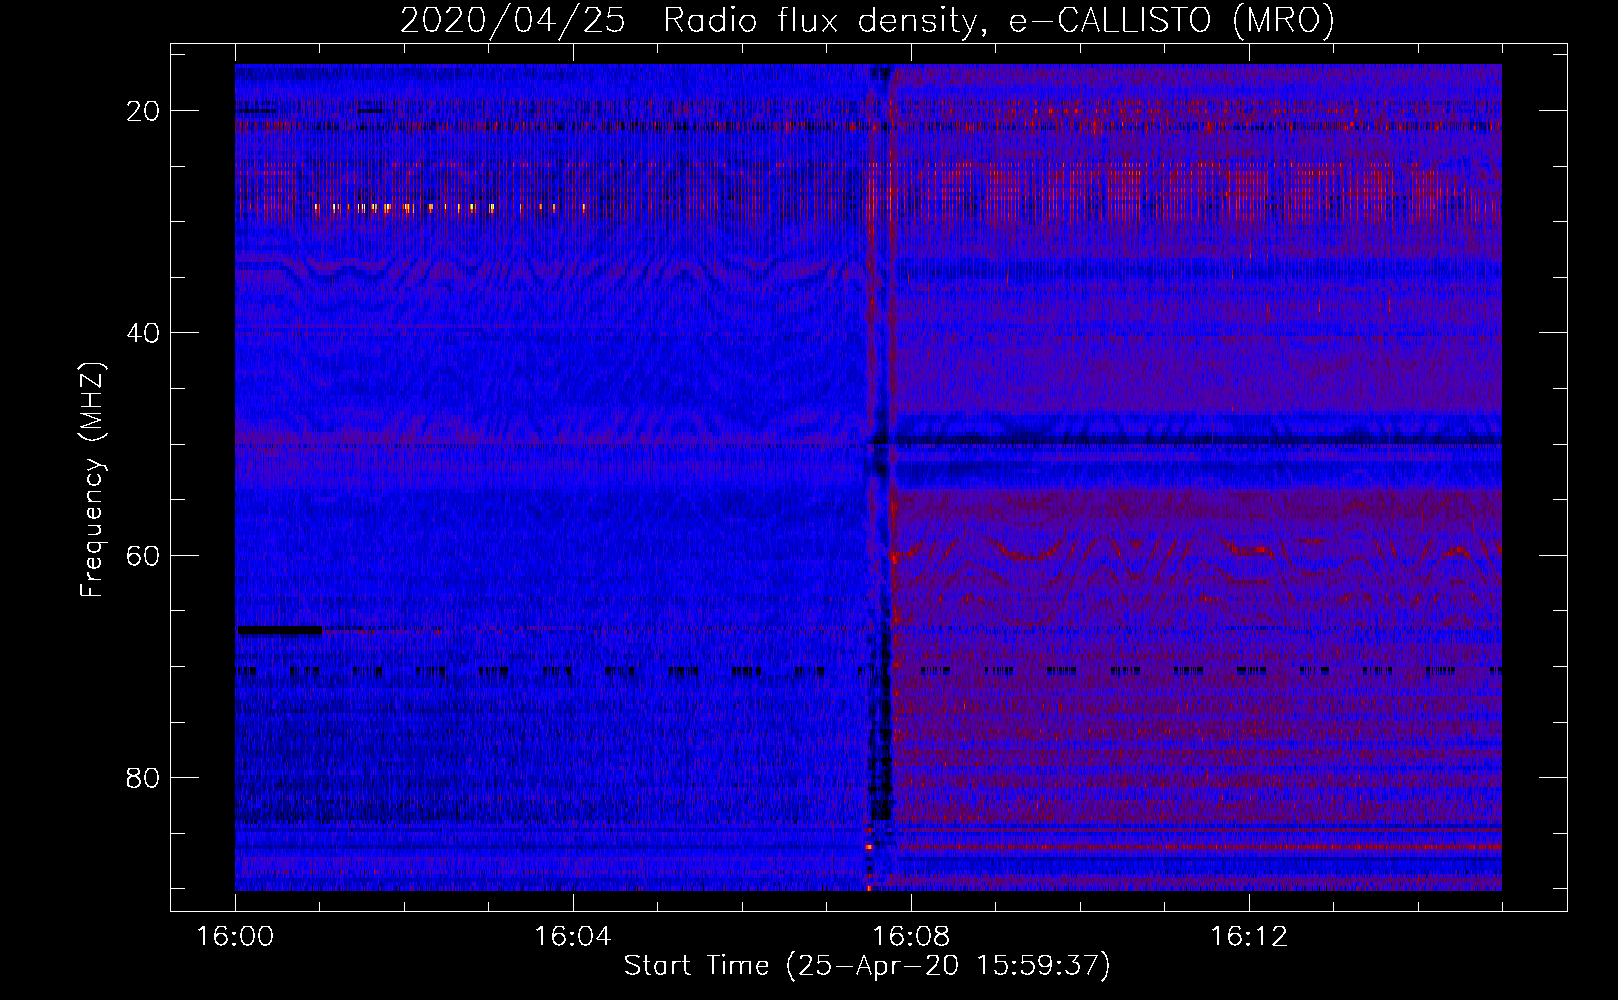Click the 60 MHz frequency tick label
Viewport: 1618px width, 1000px height.
143,555
